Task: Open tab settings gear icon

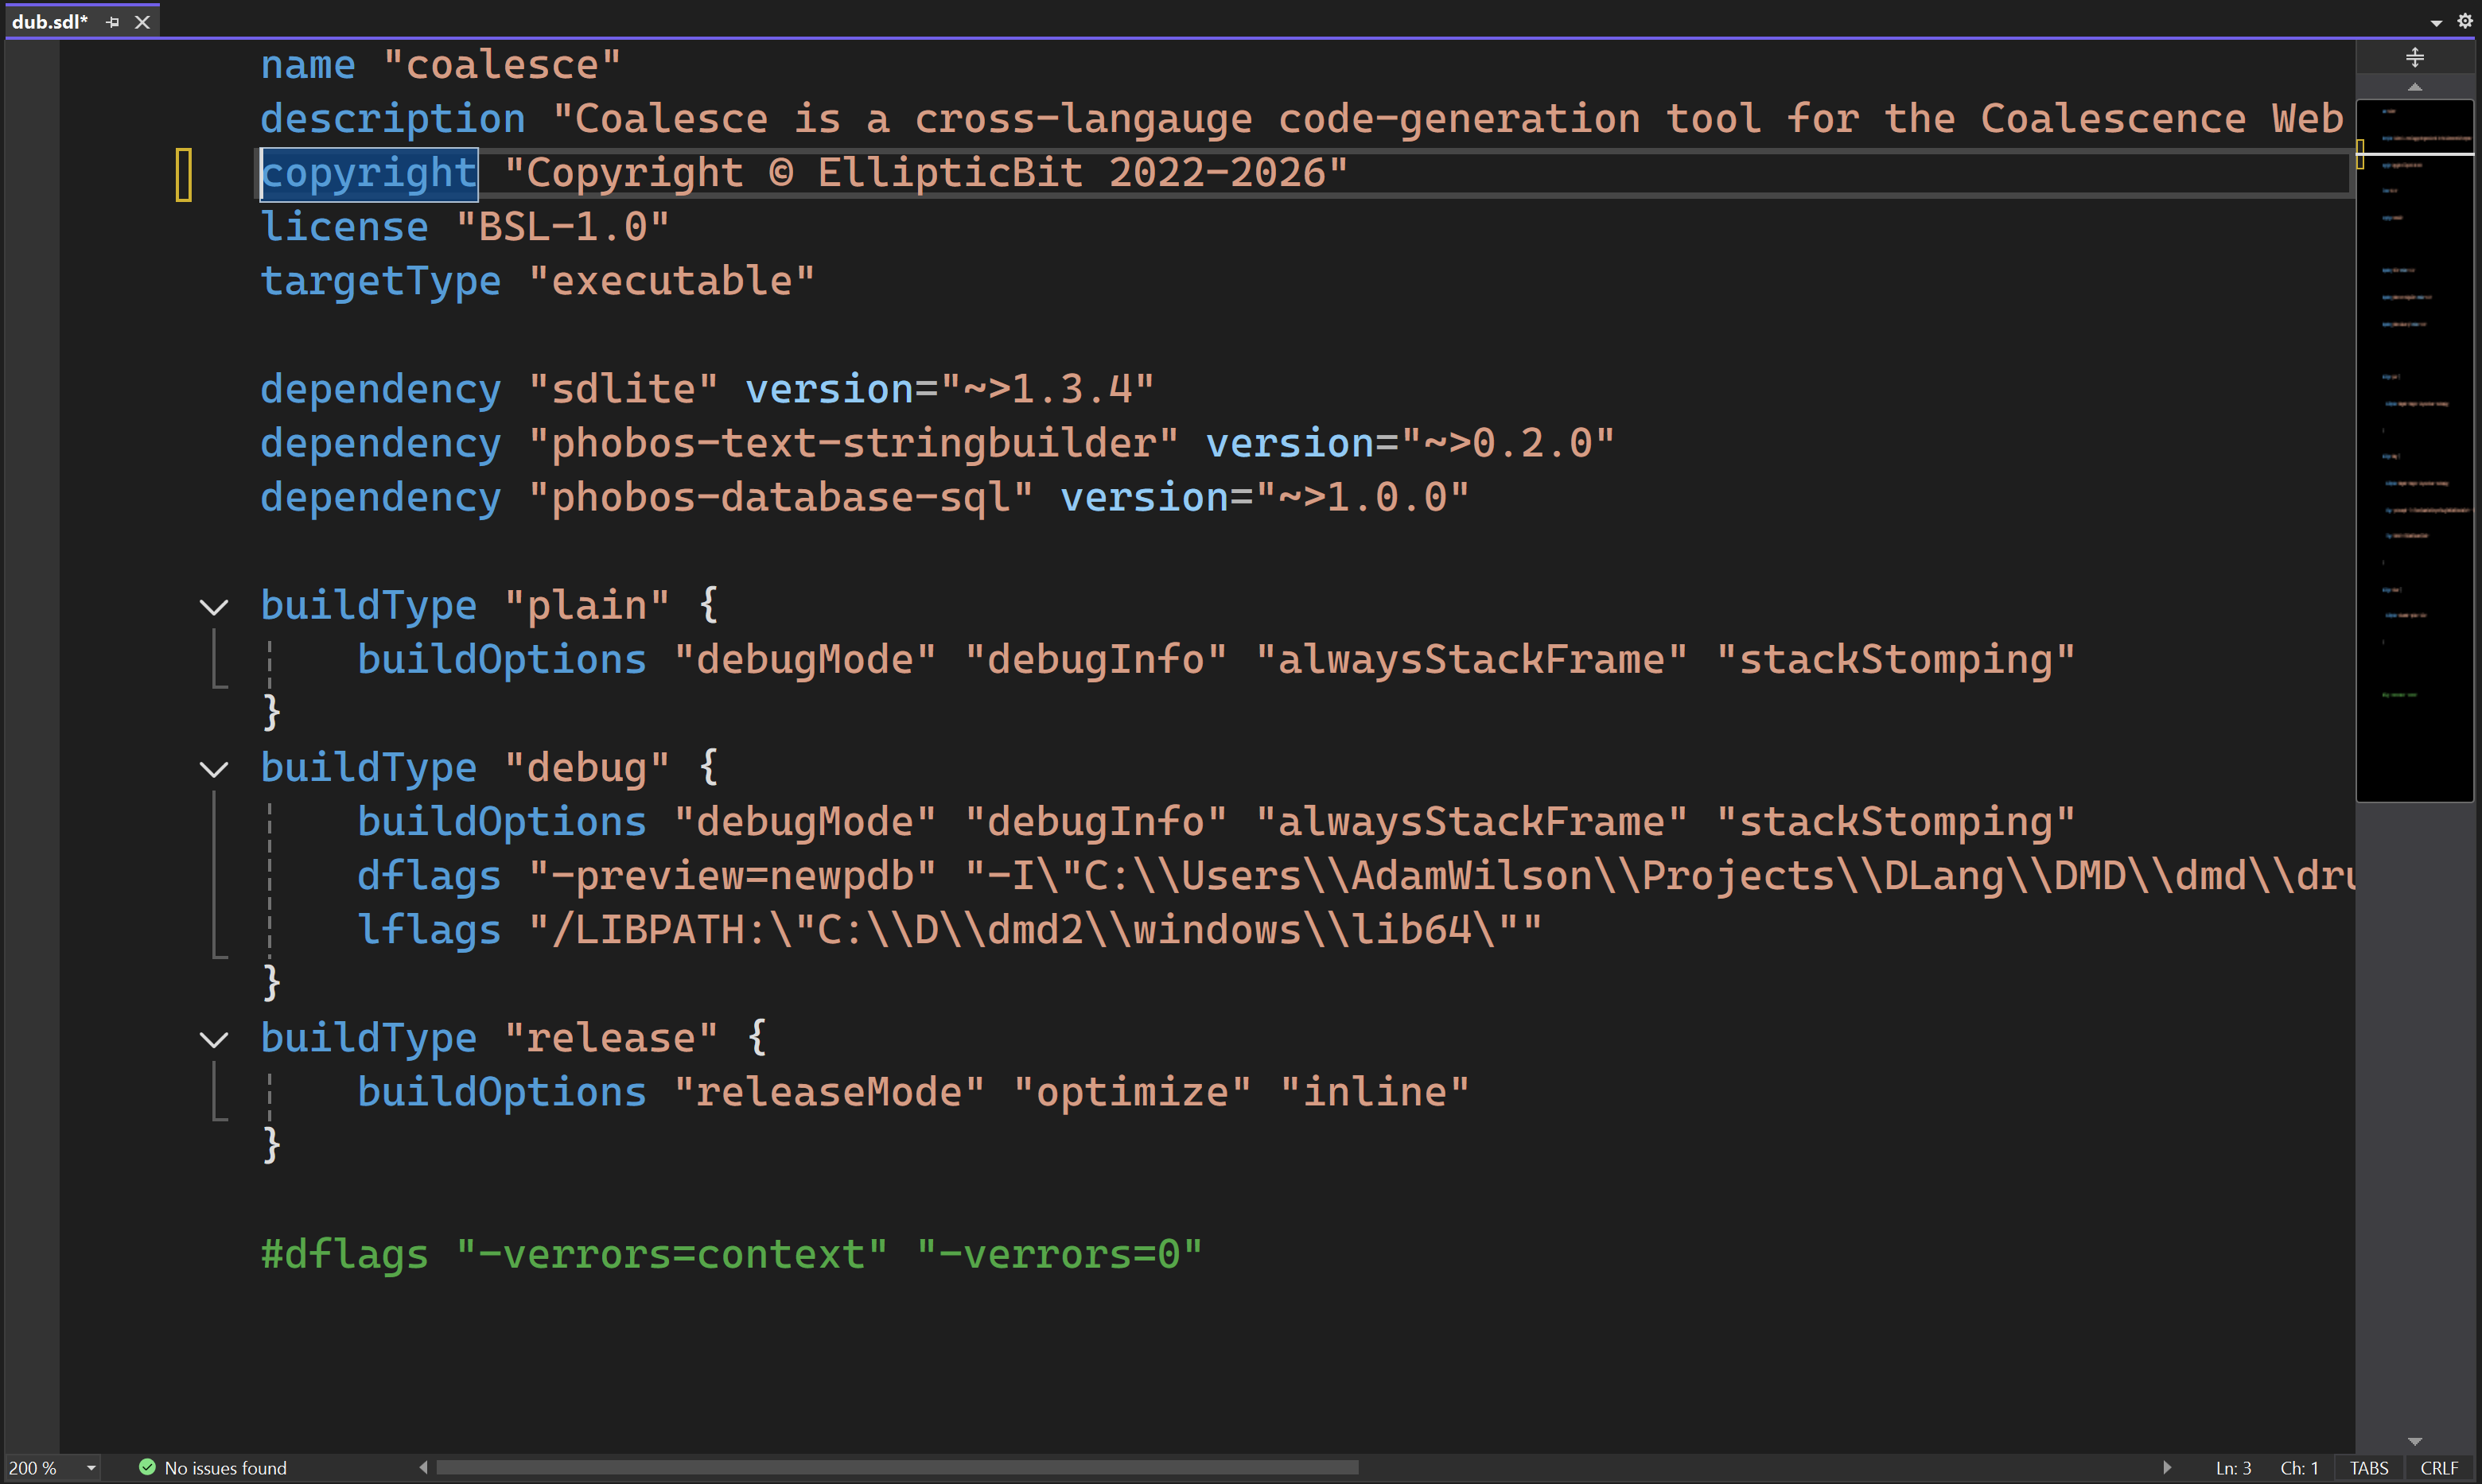Action: point(2464,21)
